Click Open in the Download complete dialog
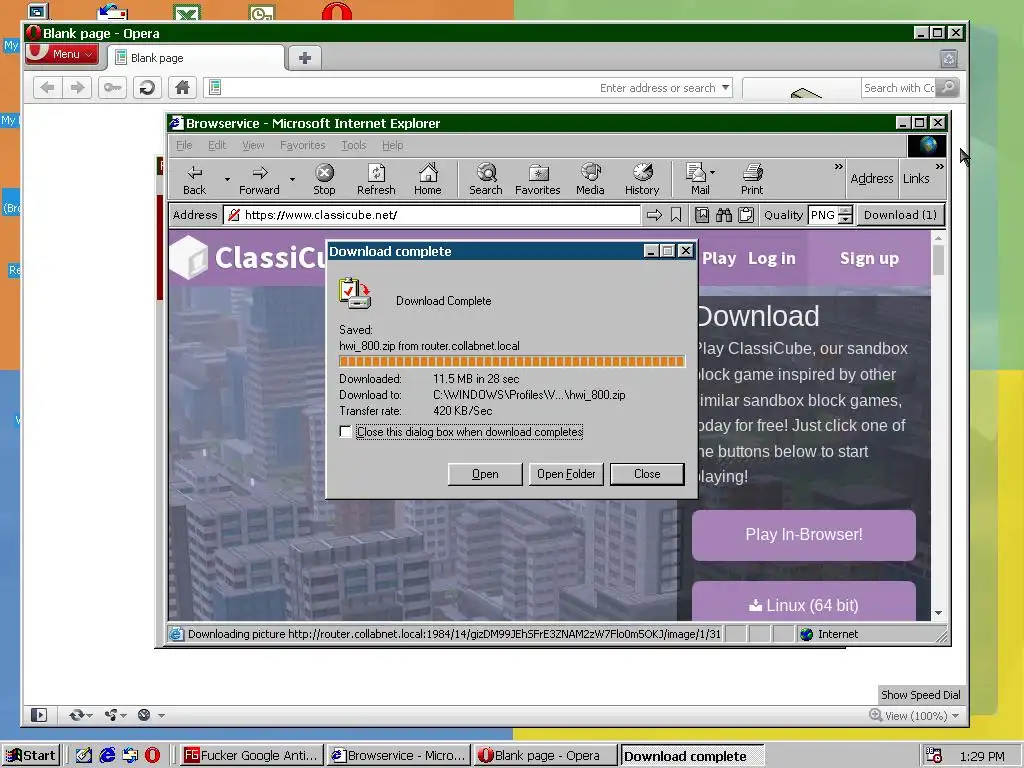Viewport: 1024px width, 768px height. pyautogui.click(x=485, y=474)
